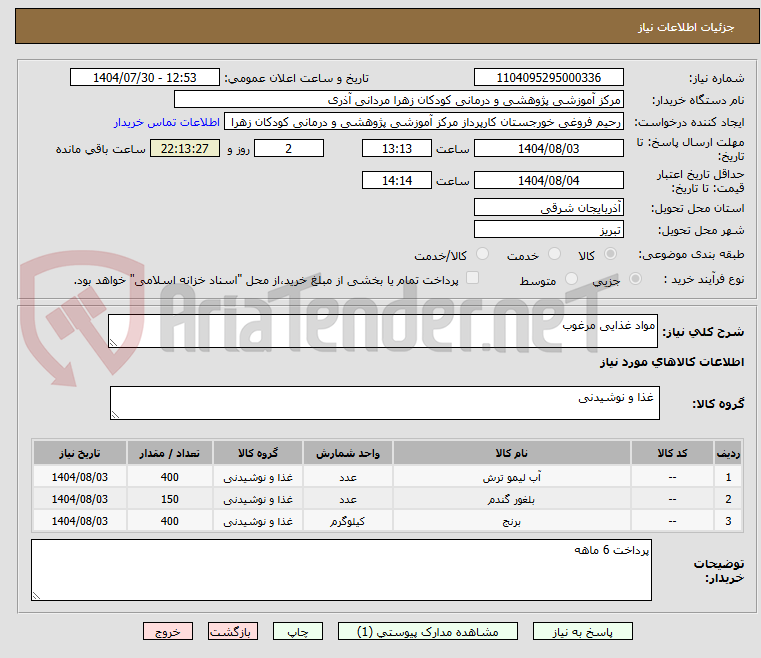Click the deadline time field 13:13
761x658 pixels.
pos(397,148)
